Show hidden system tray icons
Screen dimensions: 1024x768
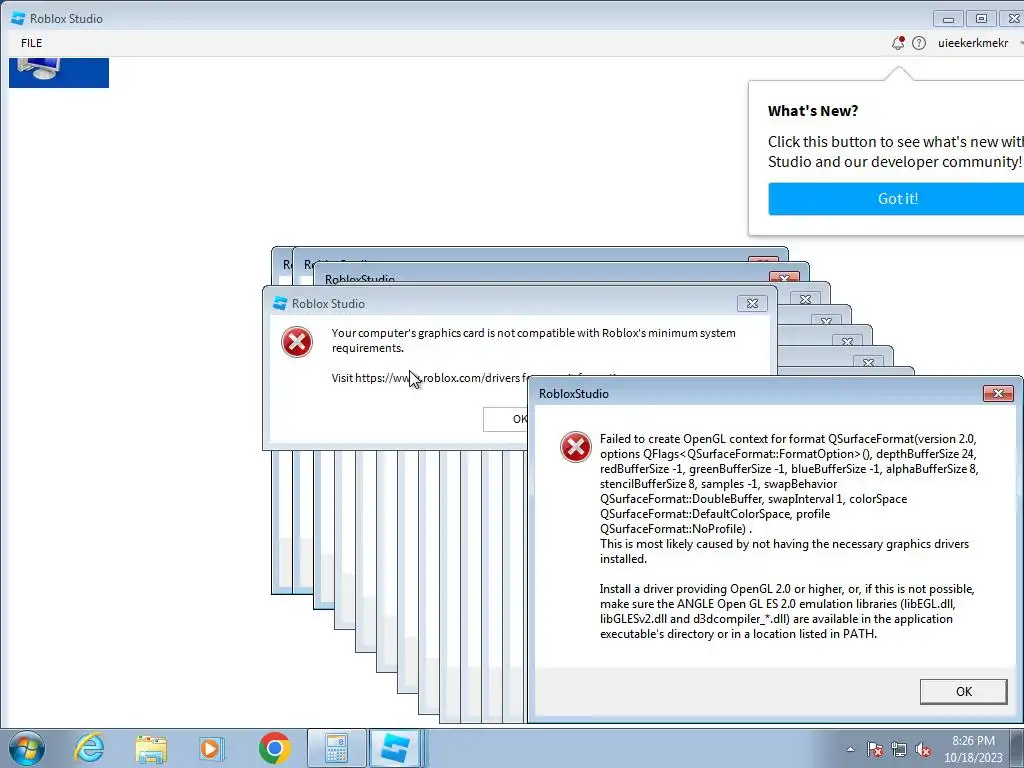point(850,750)
